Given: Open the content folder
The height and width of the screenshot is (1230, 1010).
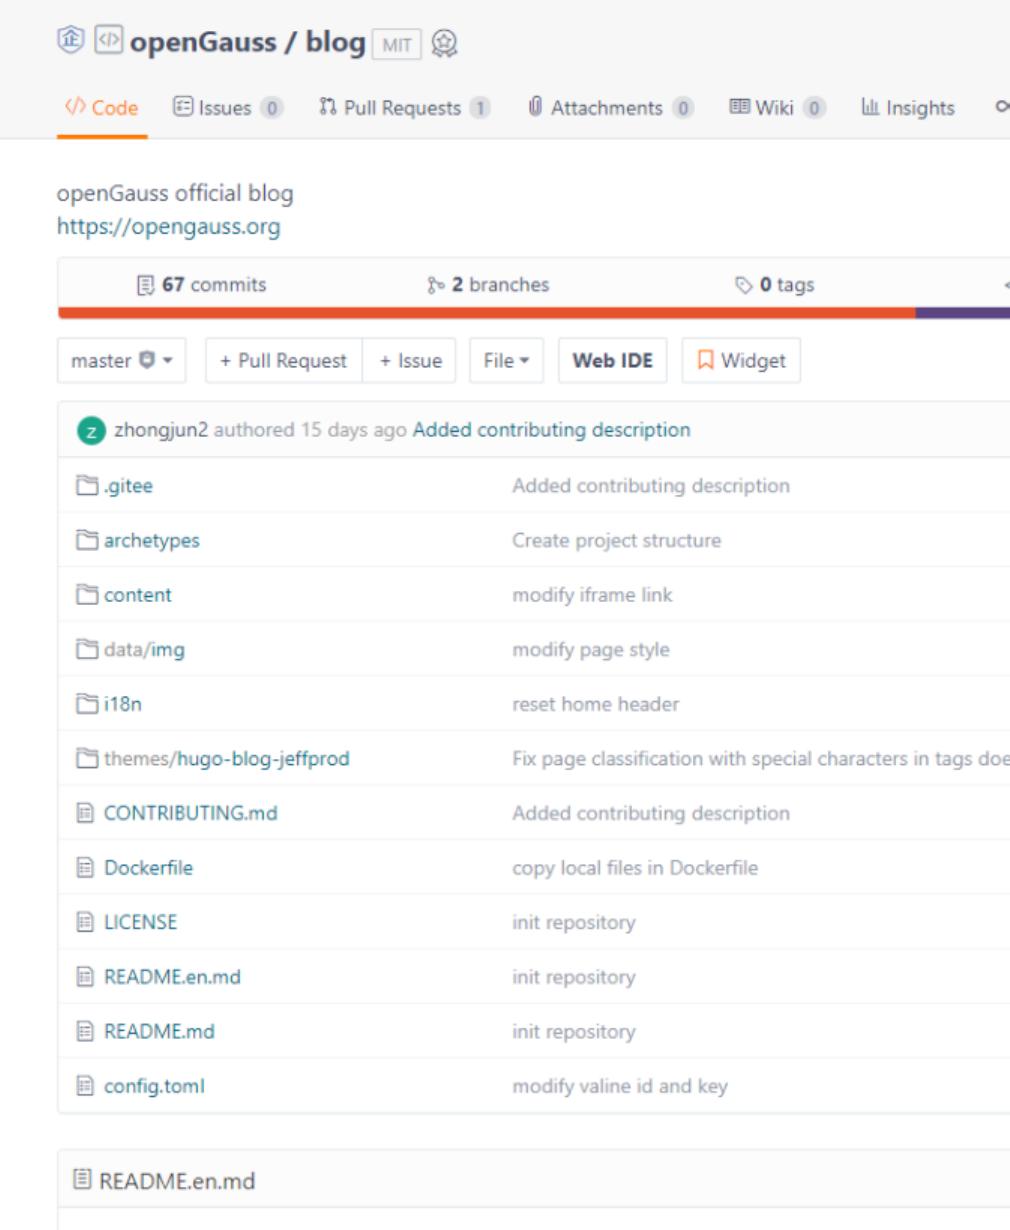Looking at the screenshot, I should pos(138,595).
